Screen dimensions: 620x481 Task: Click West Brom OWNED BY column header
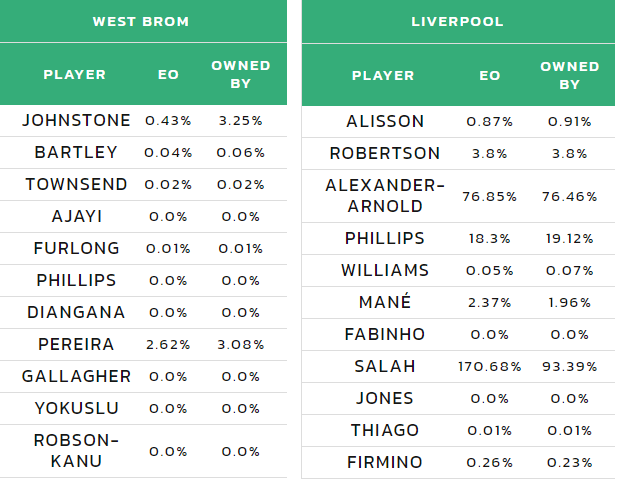pos(241,74)
